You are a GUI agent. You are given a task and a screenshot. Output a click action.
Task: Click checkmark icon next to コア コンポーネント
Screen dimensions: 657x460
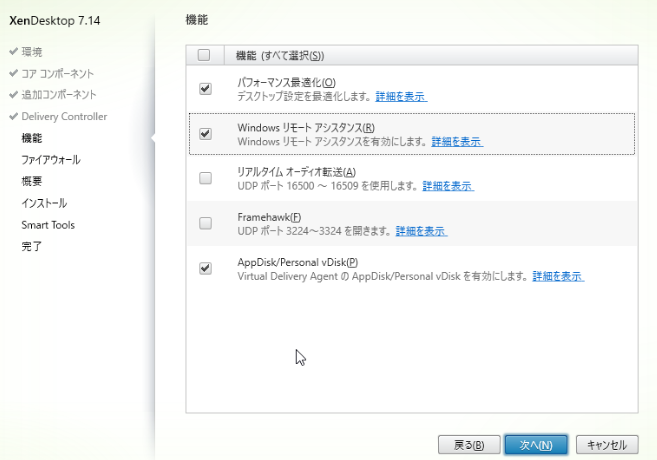coord(13,73)
